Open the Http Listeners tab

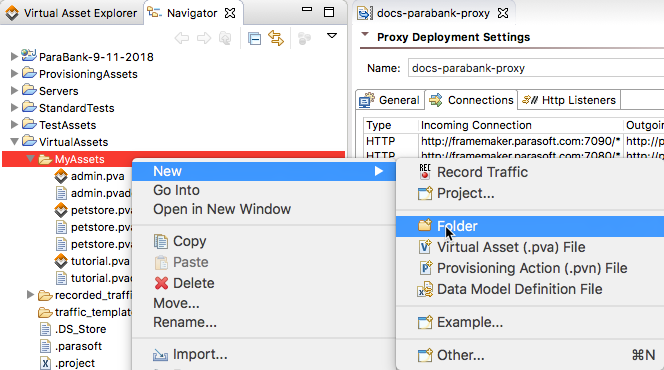coord(569,100)
